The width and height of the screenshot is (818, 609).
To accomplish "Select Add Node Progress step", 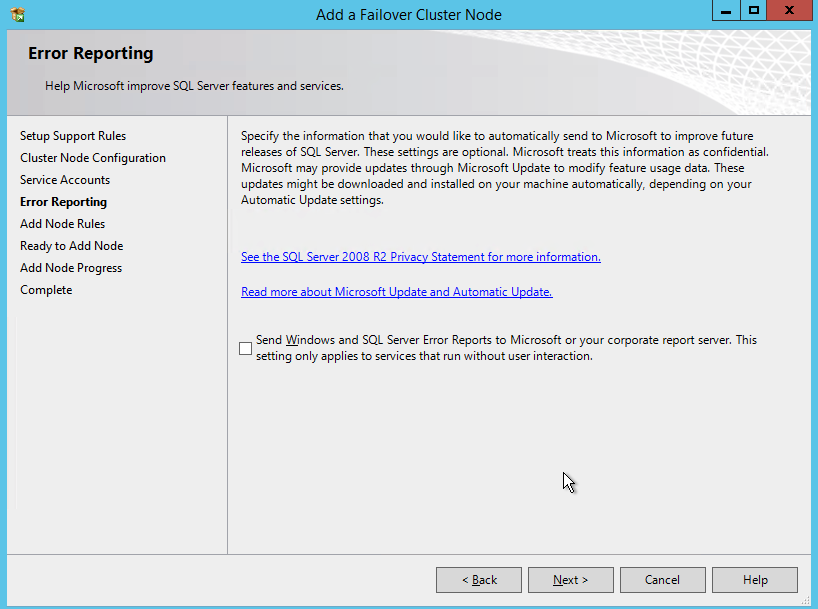I will click(71, 268).
